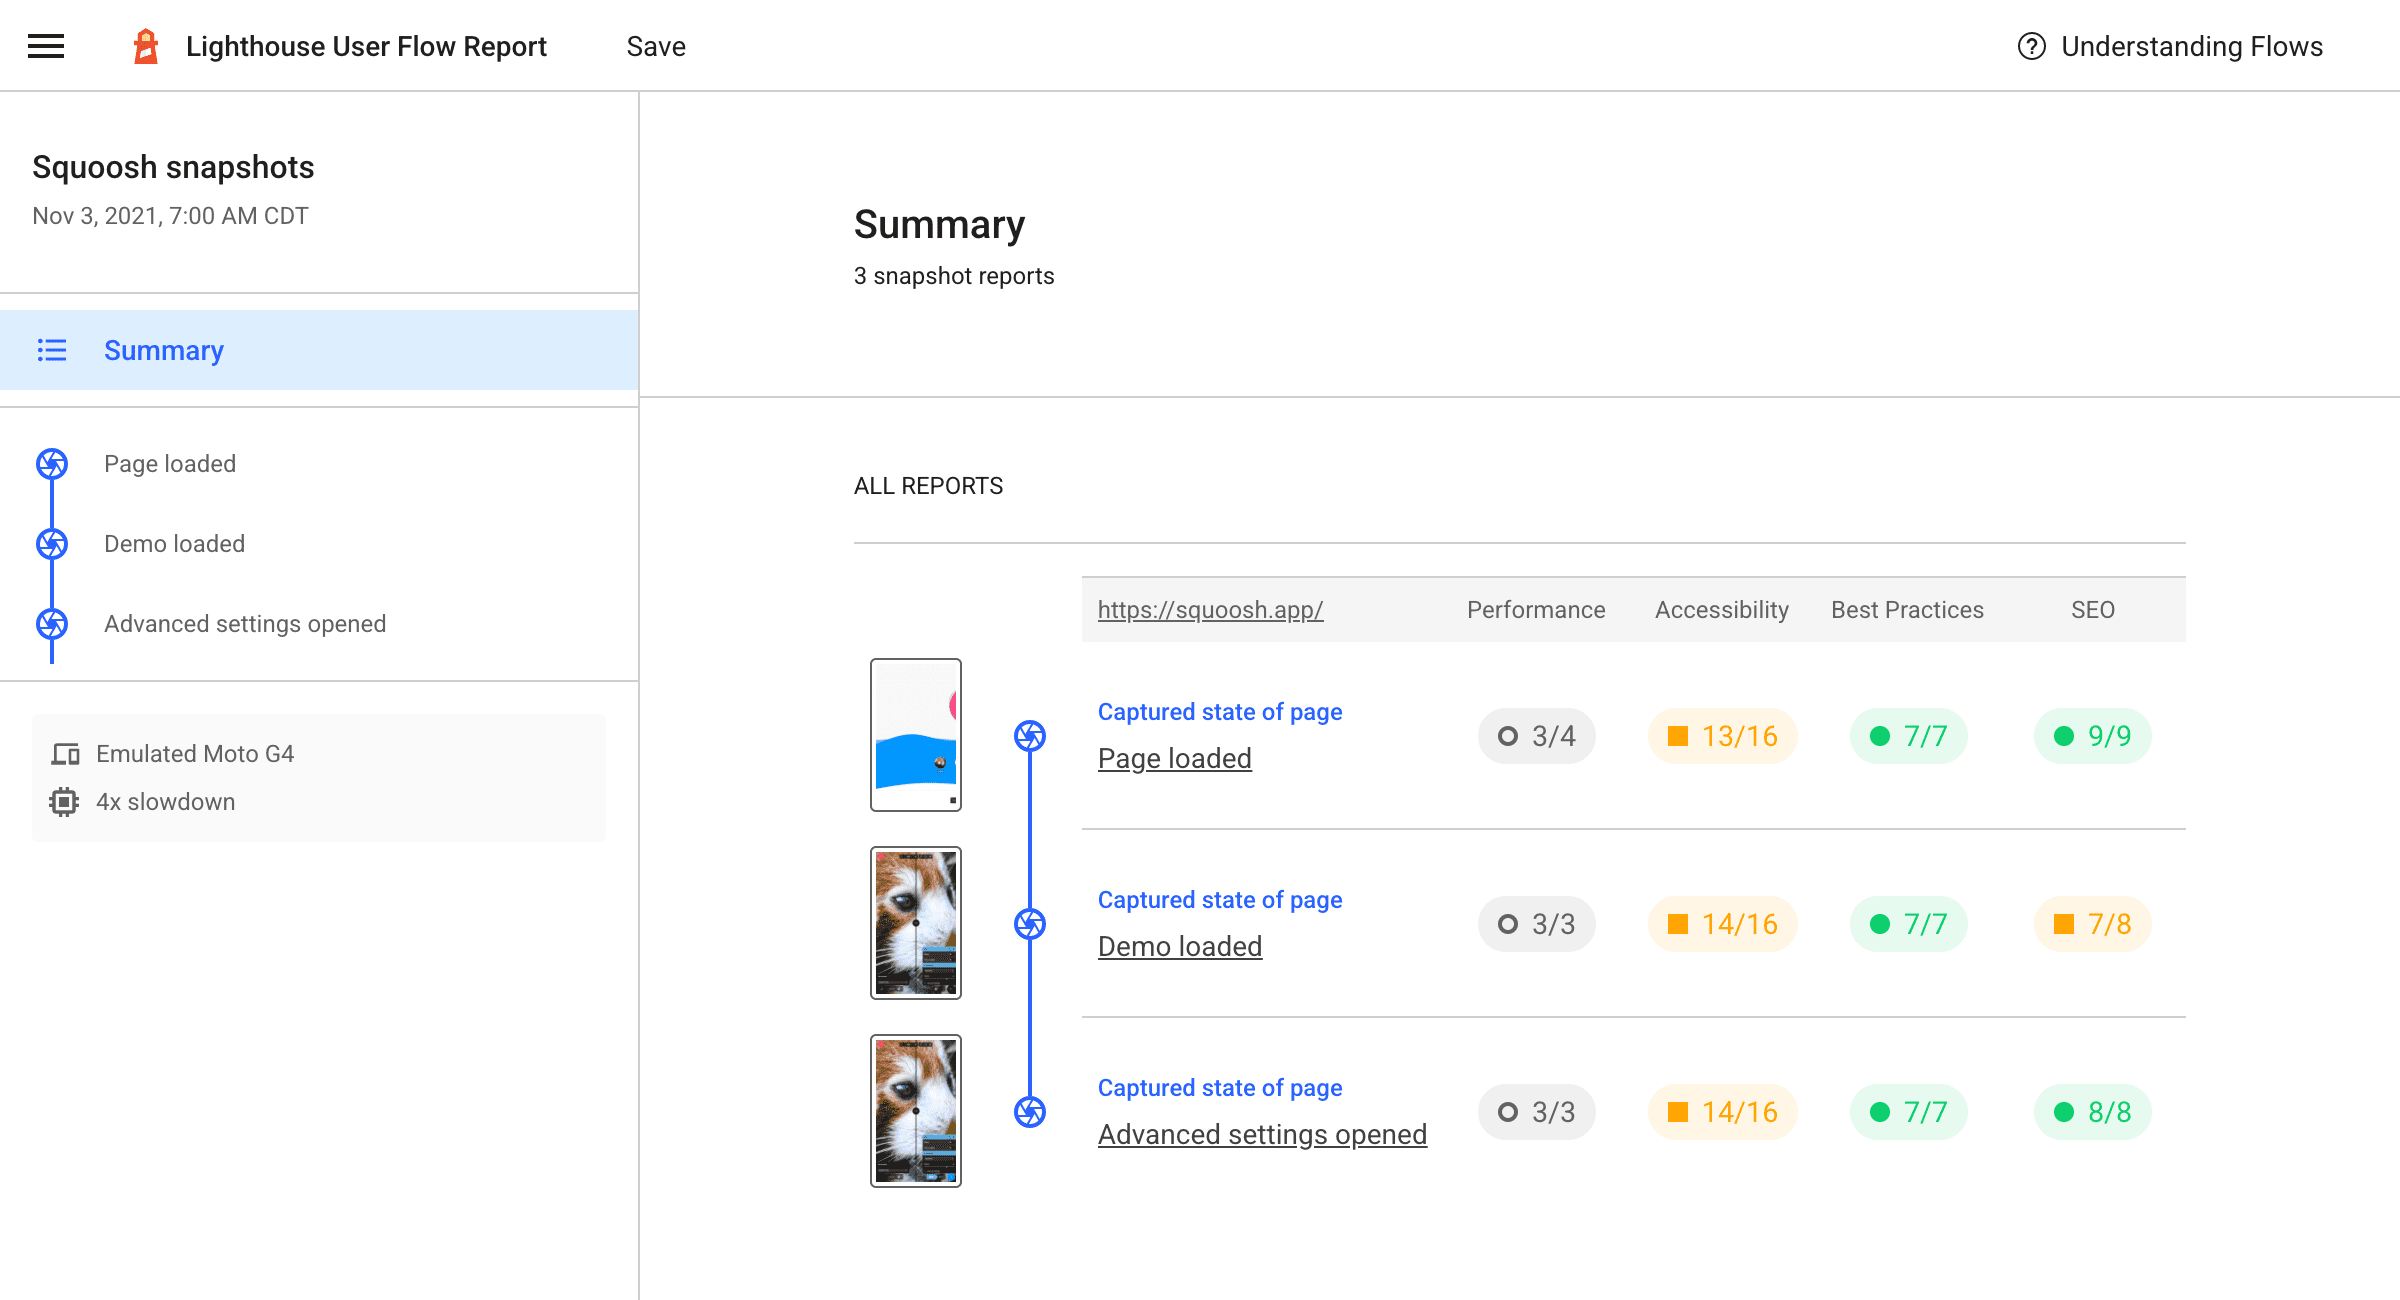Click the Lighthouse hamburger menu icon
Image resolution: width=2400 pixels, height=1300 pixels.
(x=45, y=46)
